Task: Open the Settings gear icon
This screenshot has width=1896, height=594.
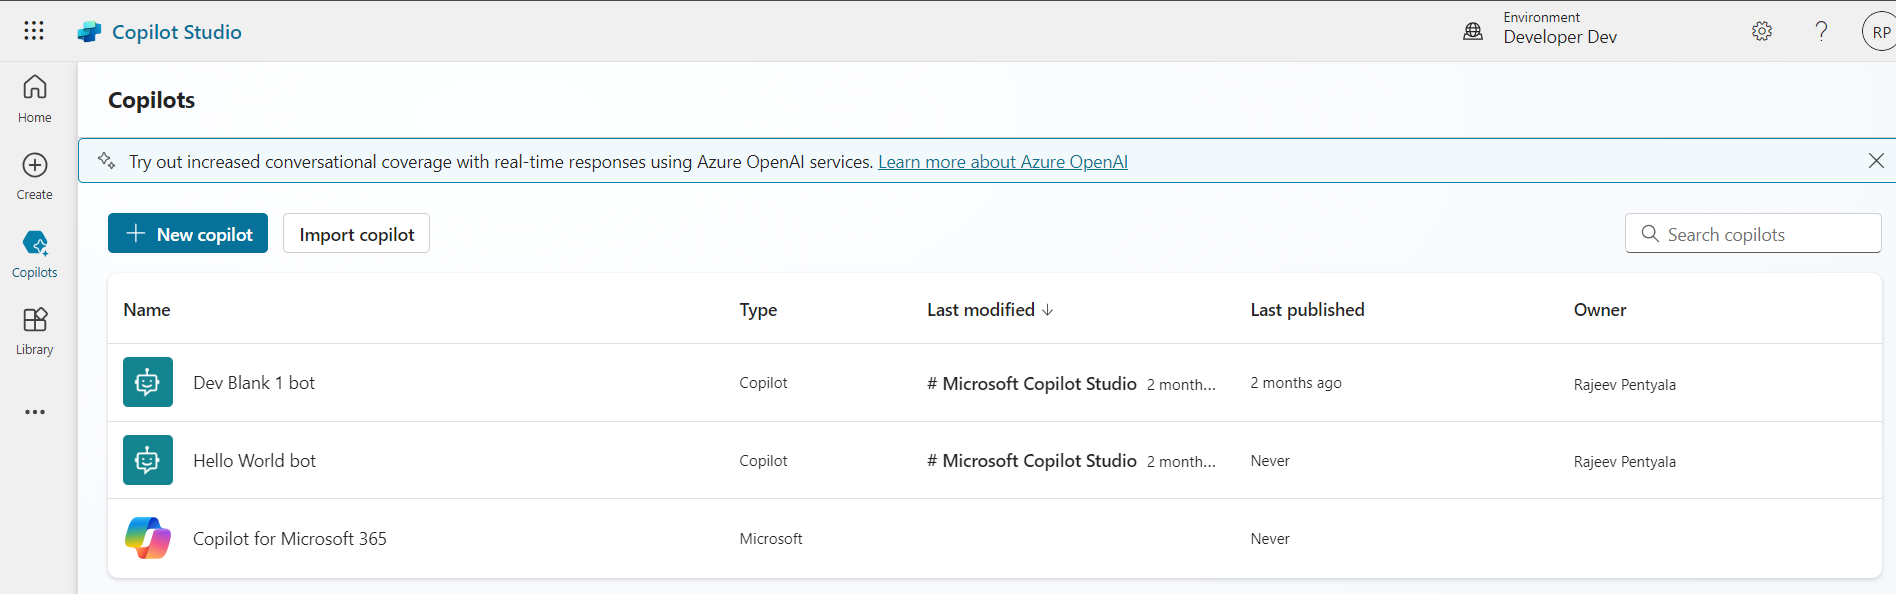Action: coord(1761,31)
